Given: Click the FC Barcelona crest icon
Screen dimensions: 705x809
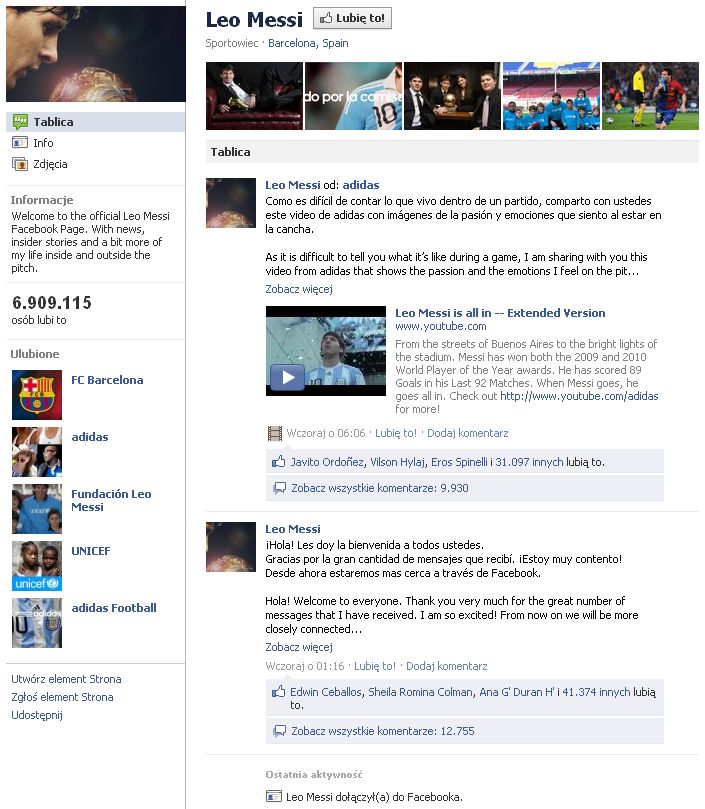Looking at the screenshot, I should [x=37, y=395].
